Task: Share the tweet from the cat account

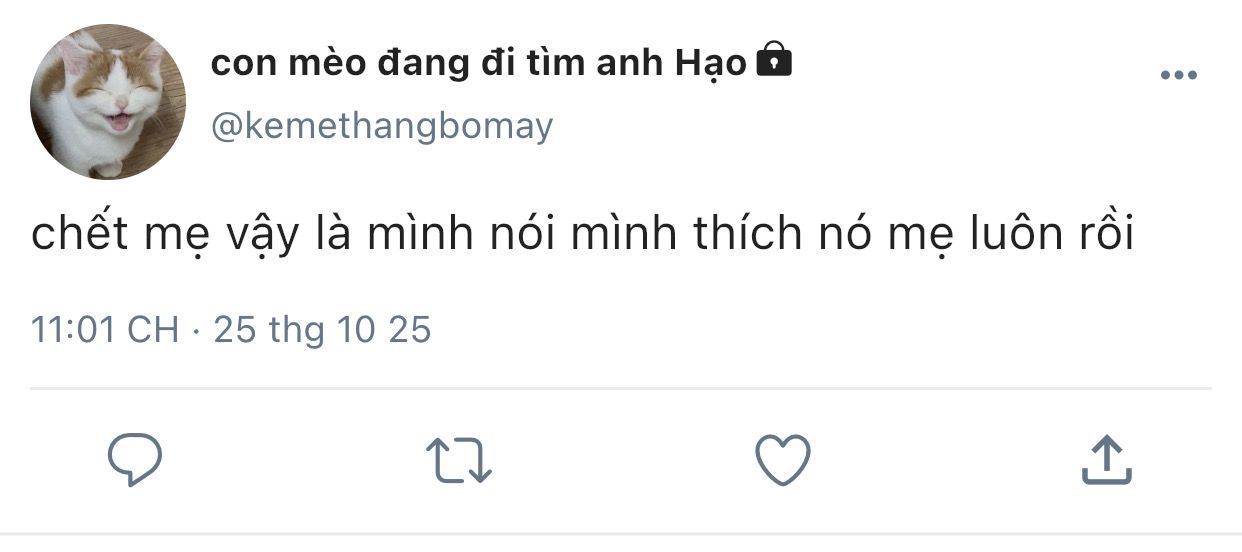Action: coord(1107,461)
